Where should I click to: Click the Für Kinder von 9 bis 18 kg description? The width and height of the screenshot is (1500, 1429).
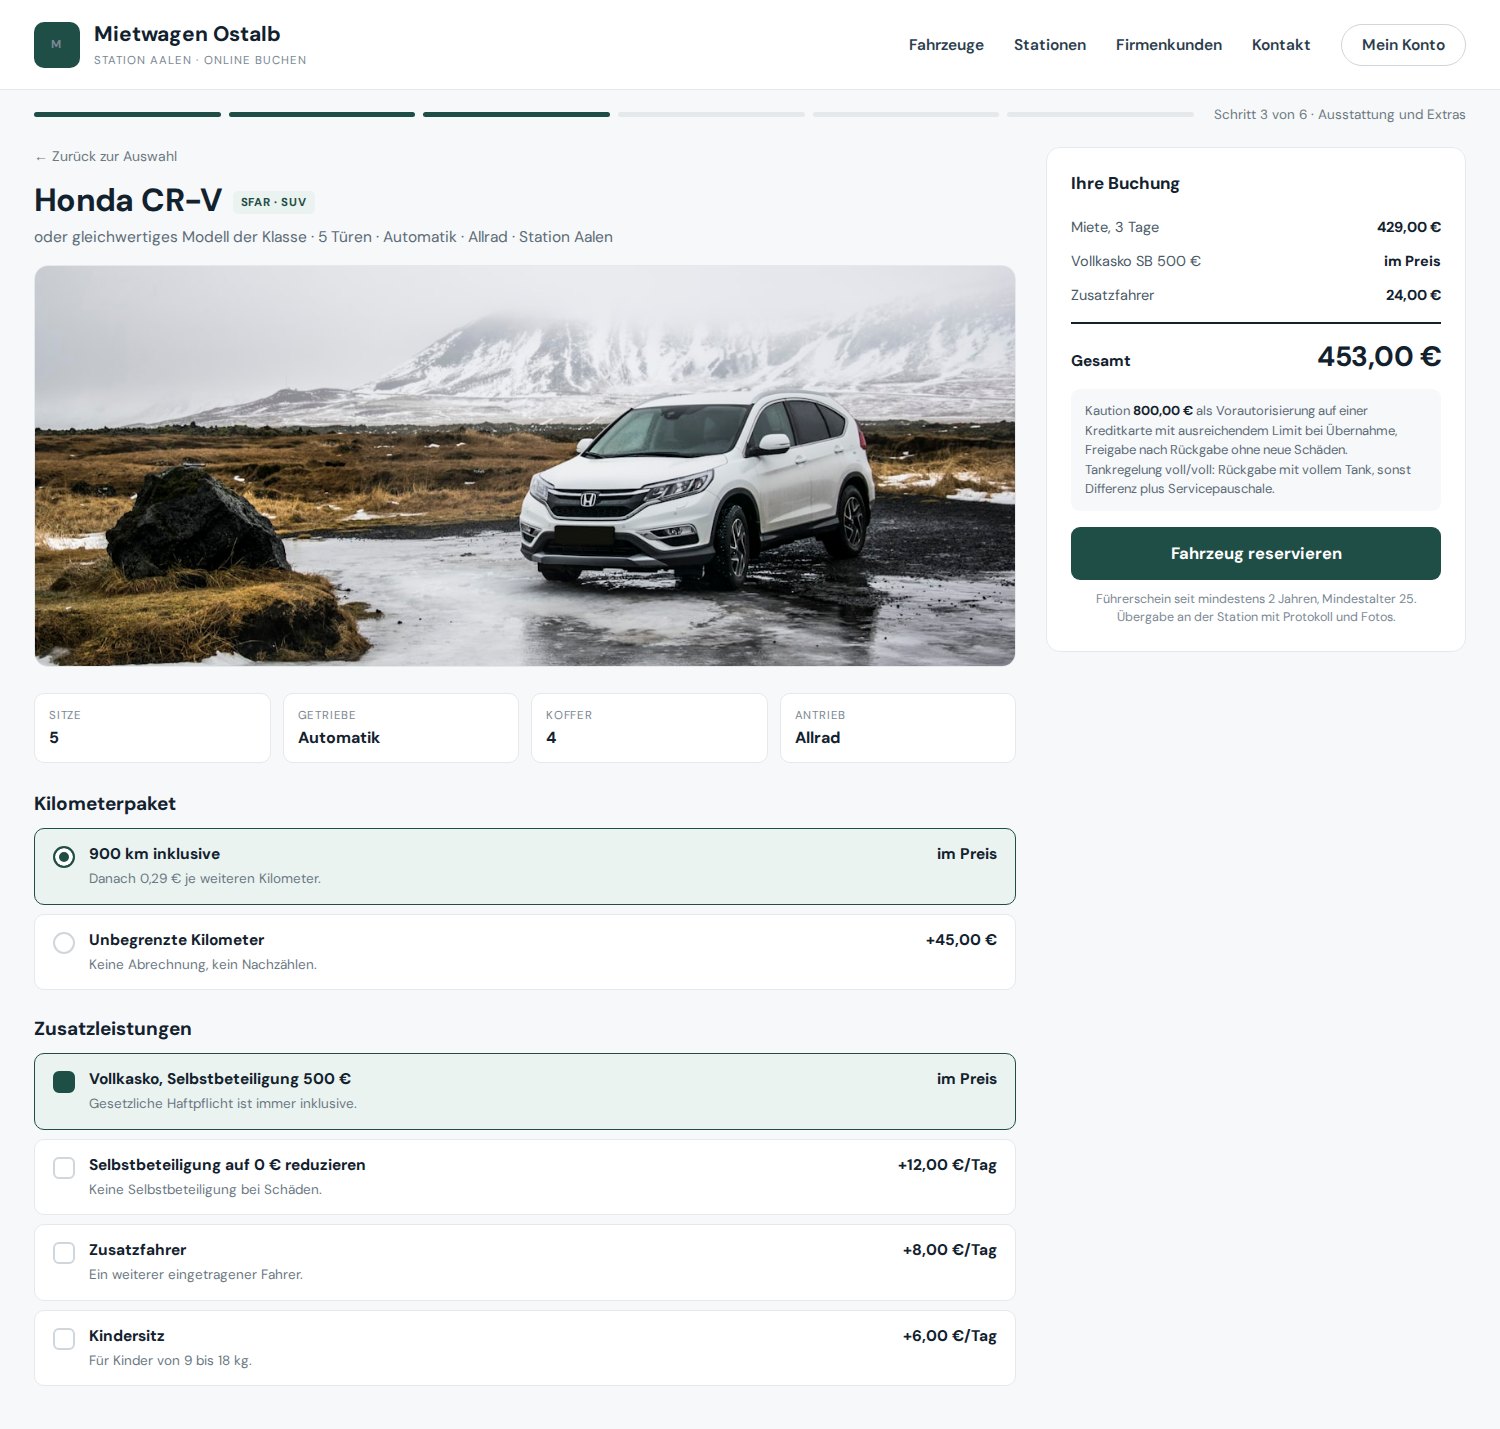pos(170,1361)
